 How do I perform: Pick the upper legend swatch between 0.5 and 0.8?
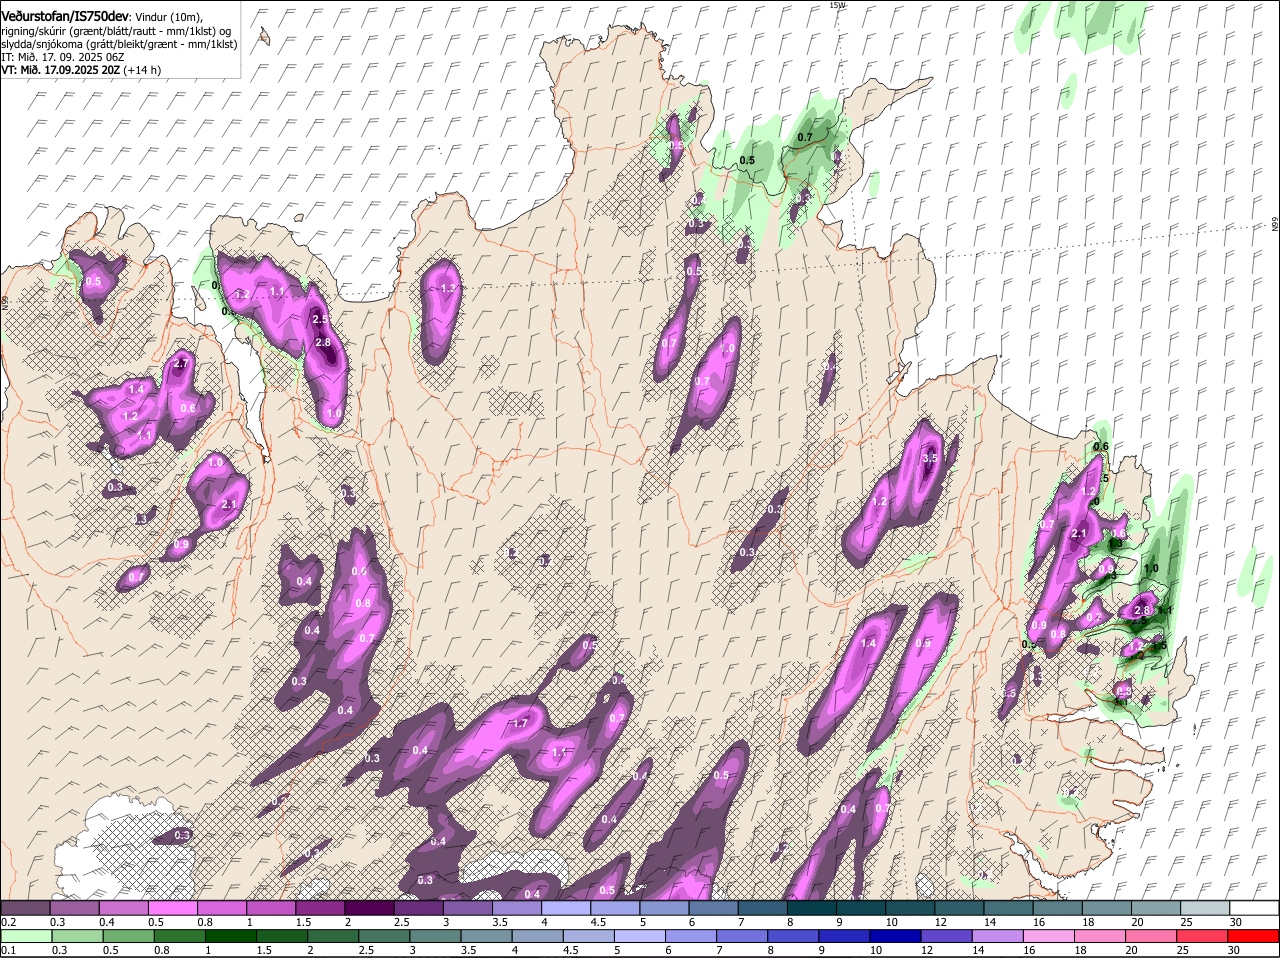pyautogui.click(x=173, y=907)
